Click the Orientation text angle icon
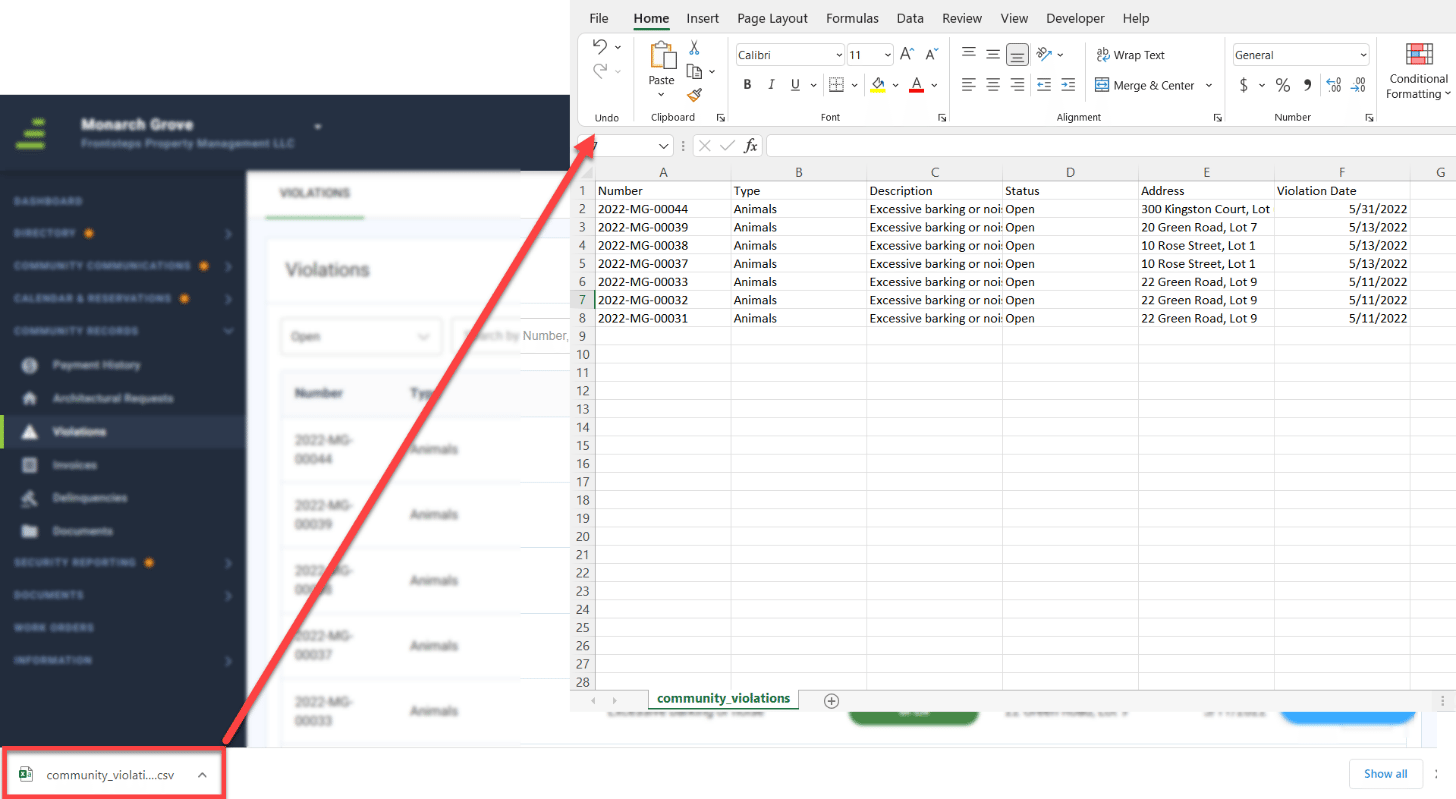Viewport: 1456px width, 799px height. [x=1044, y=54]
